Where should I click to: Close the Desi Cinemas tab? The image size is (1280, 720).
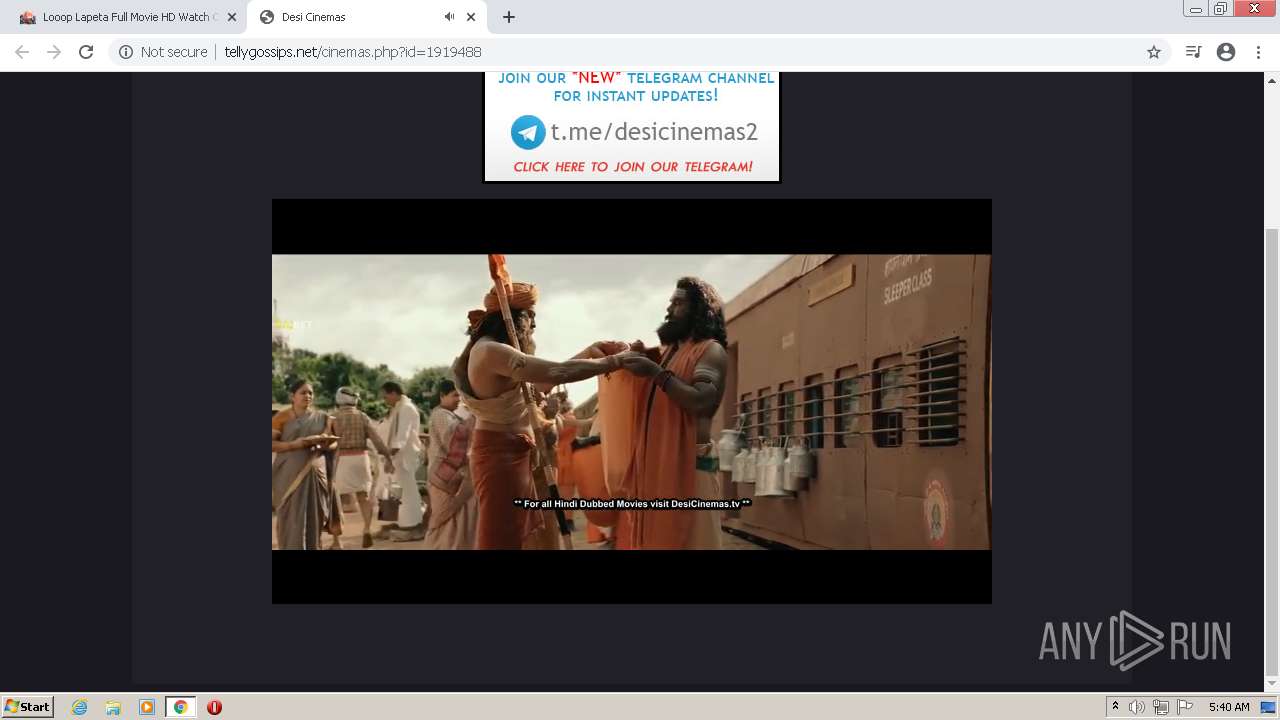(471, 17)
